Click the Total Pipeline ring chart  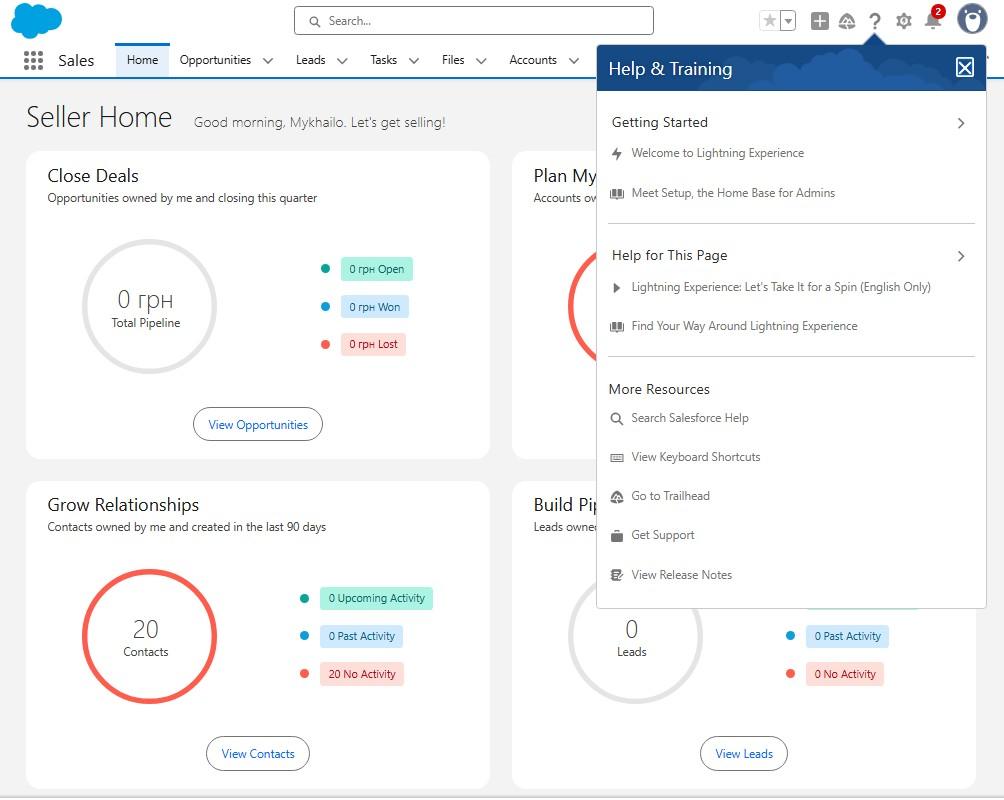click(x=149, y=307)
